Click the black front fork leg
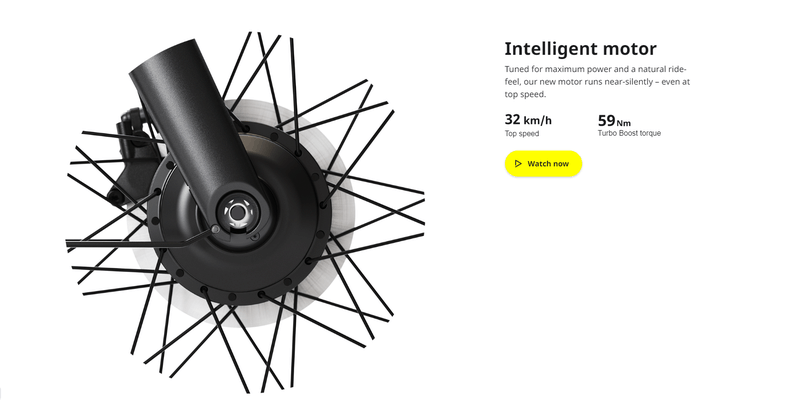The height and width of the screenshot is (401, 800). click(x=196, y=128)
